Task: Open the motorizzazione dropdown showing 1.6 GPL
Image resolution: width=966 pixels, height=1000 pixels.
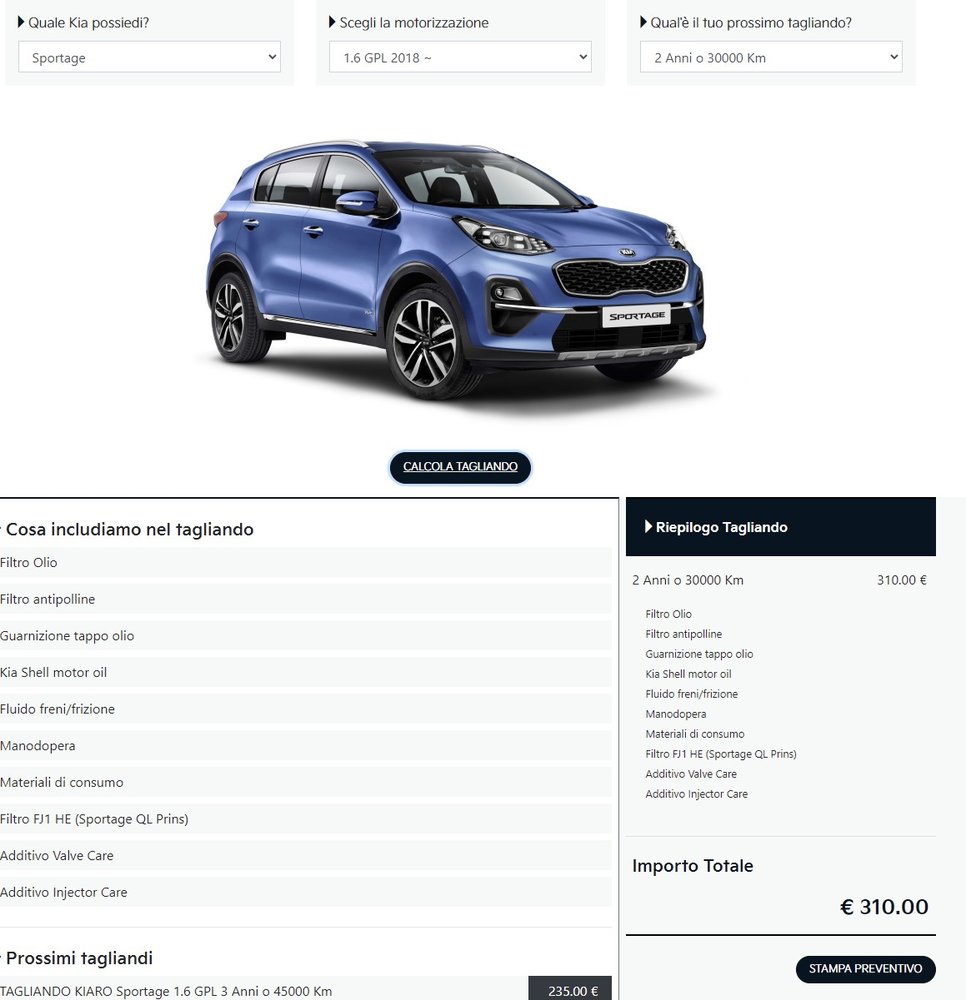Action: pos(460,57)
